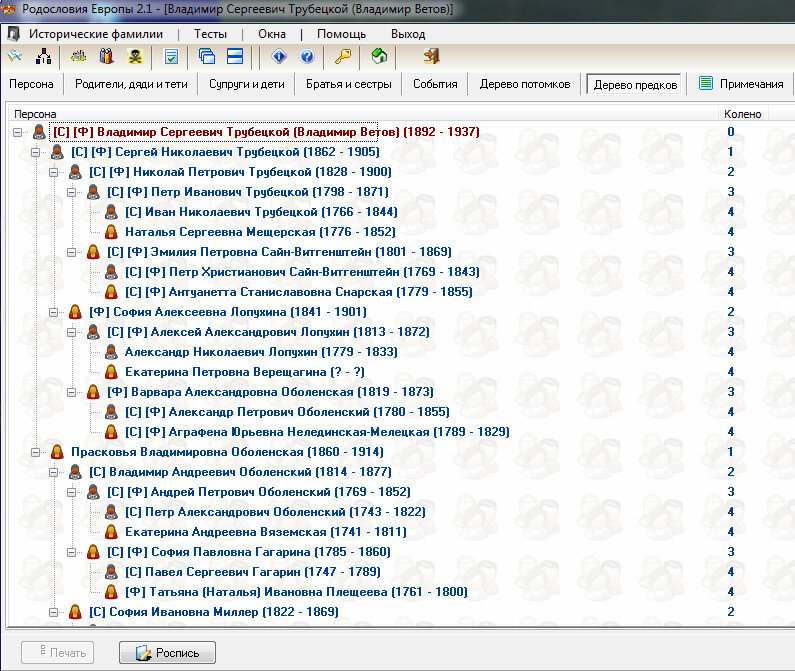
Task: Click the crown toolbar icon
Action: [79, 56]
